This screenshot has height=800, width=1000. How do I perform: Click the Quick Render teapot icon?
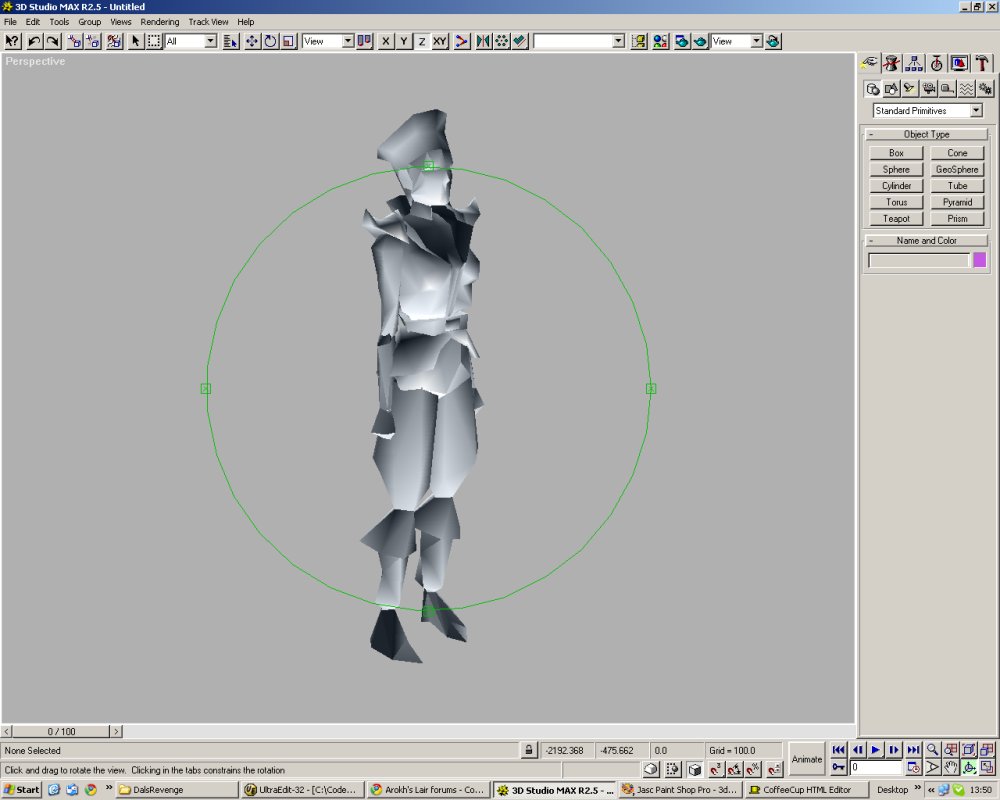pos(700,41)
